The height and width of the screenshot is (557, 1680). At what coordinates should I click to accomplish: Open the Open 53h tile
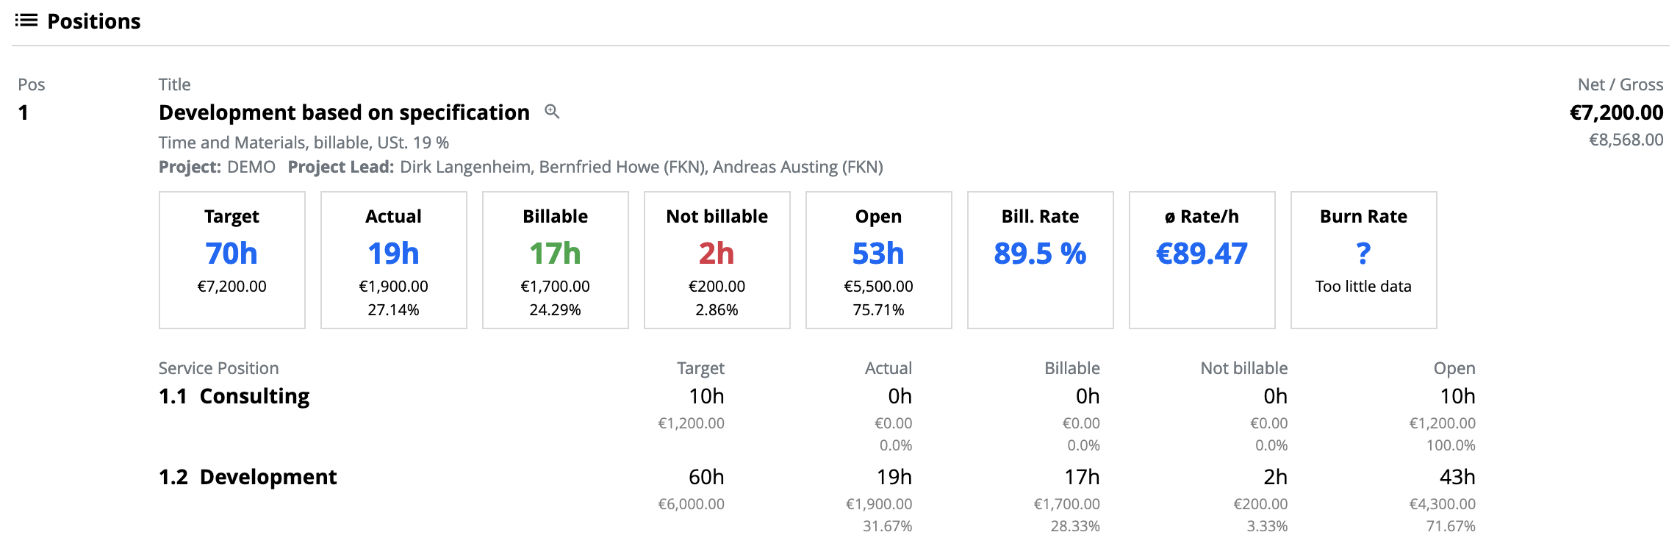click(x=879, y=260)
